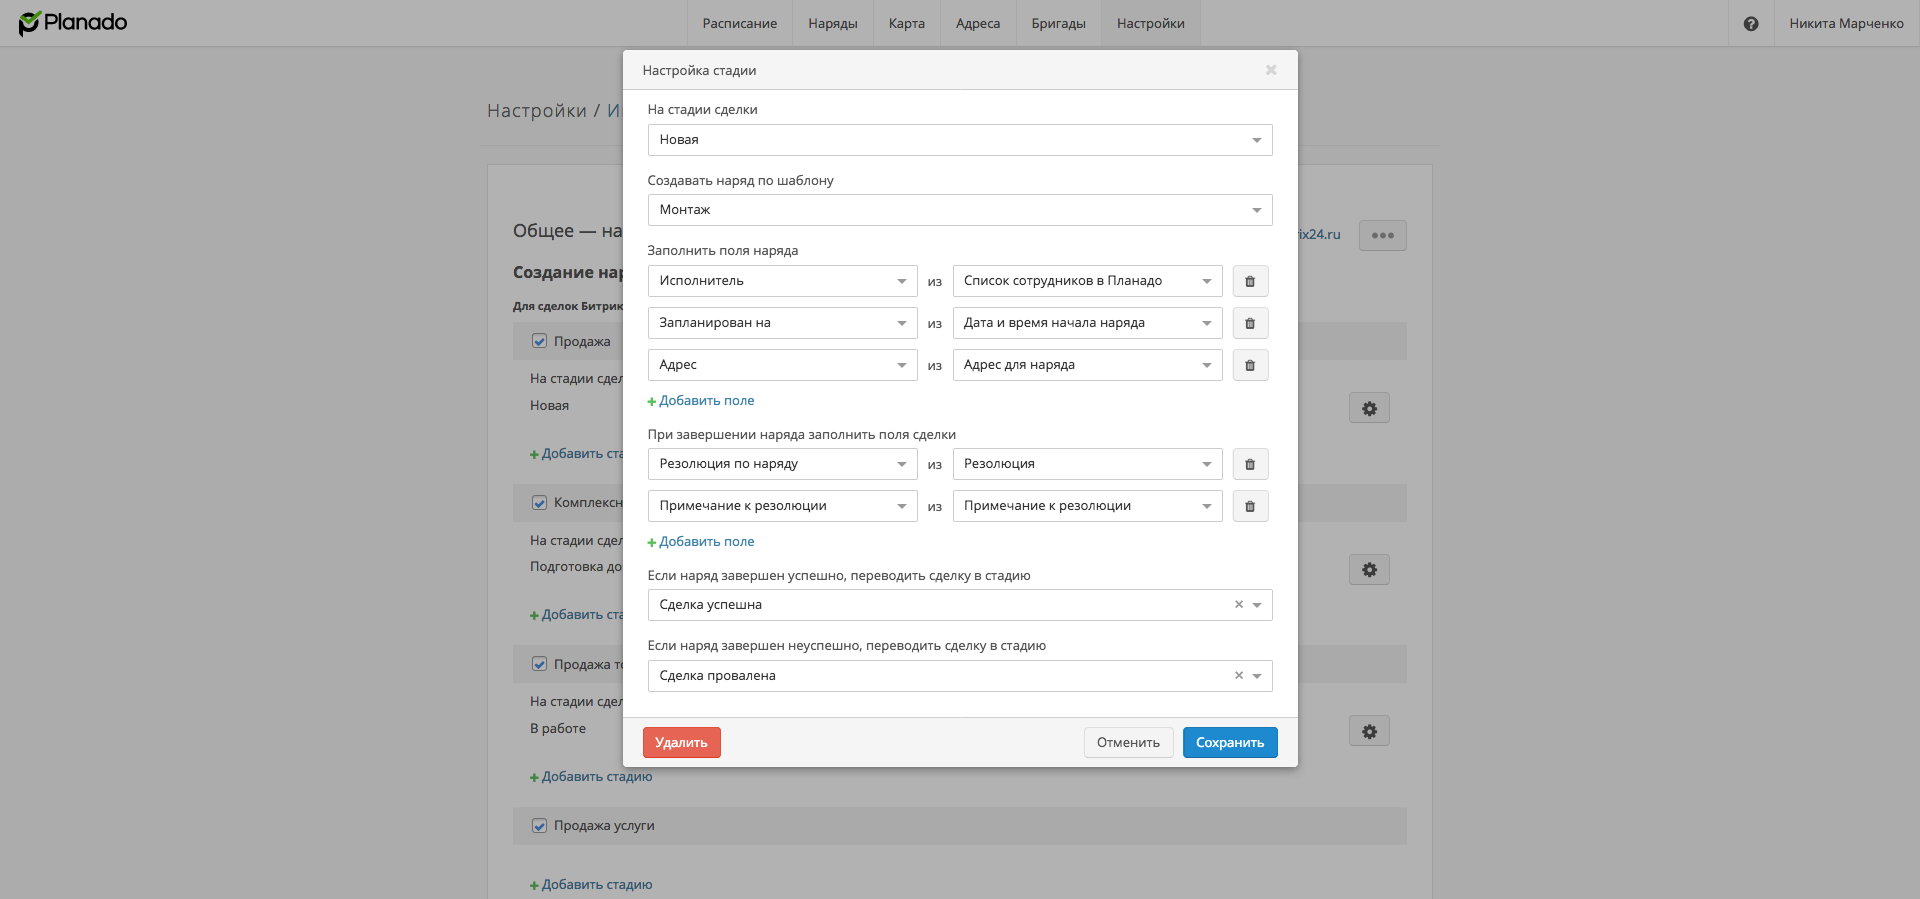Delete the Резолюция по наряду row
The image size is (1920, 899).
tap(1249, 464)
